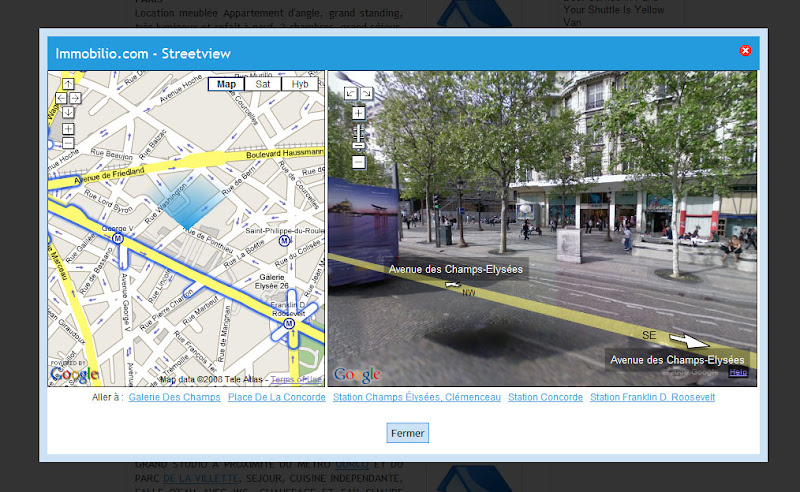Zoom out on the street map

tap(68, 143)
